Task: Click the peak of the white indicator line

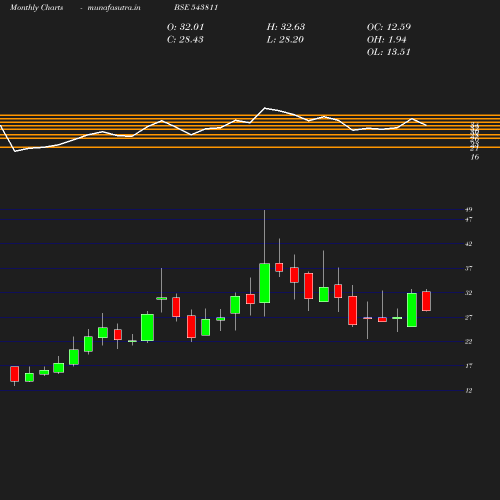Action: point(265,108)
